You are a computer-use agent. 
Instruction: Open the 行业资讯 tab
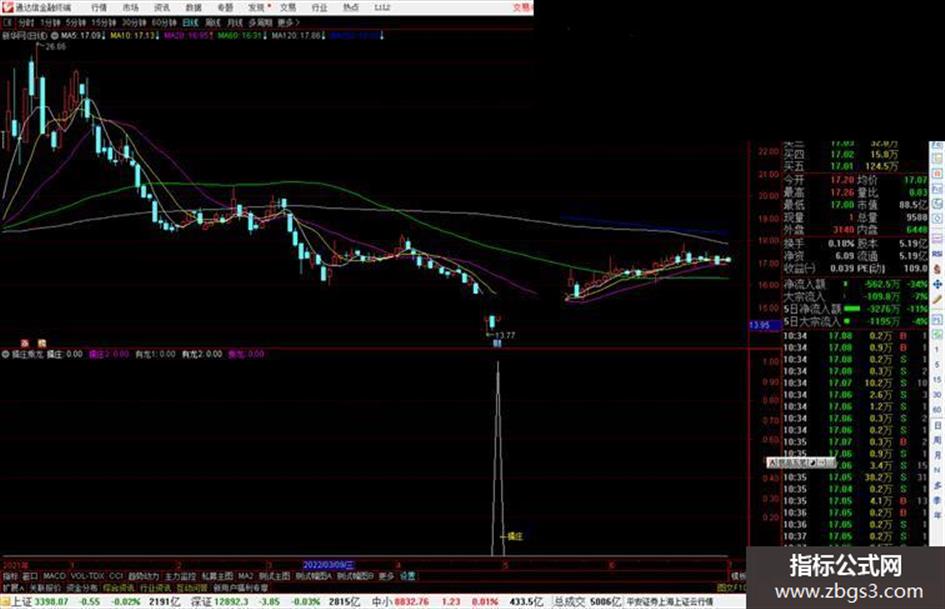pyautogui.click(x=155, y=587)
